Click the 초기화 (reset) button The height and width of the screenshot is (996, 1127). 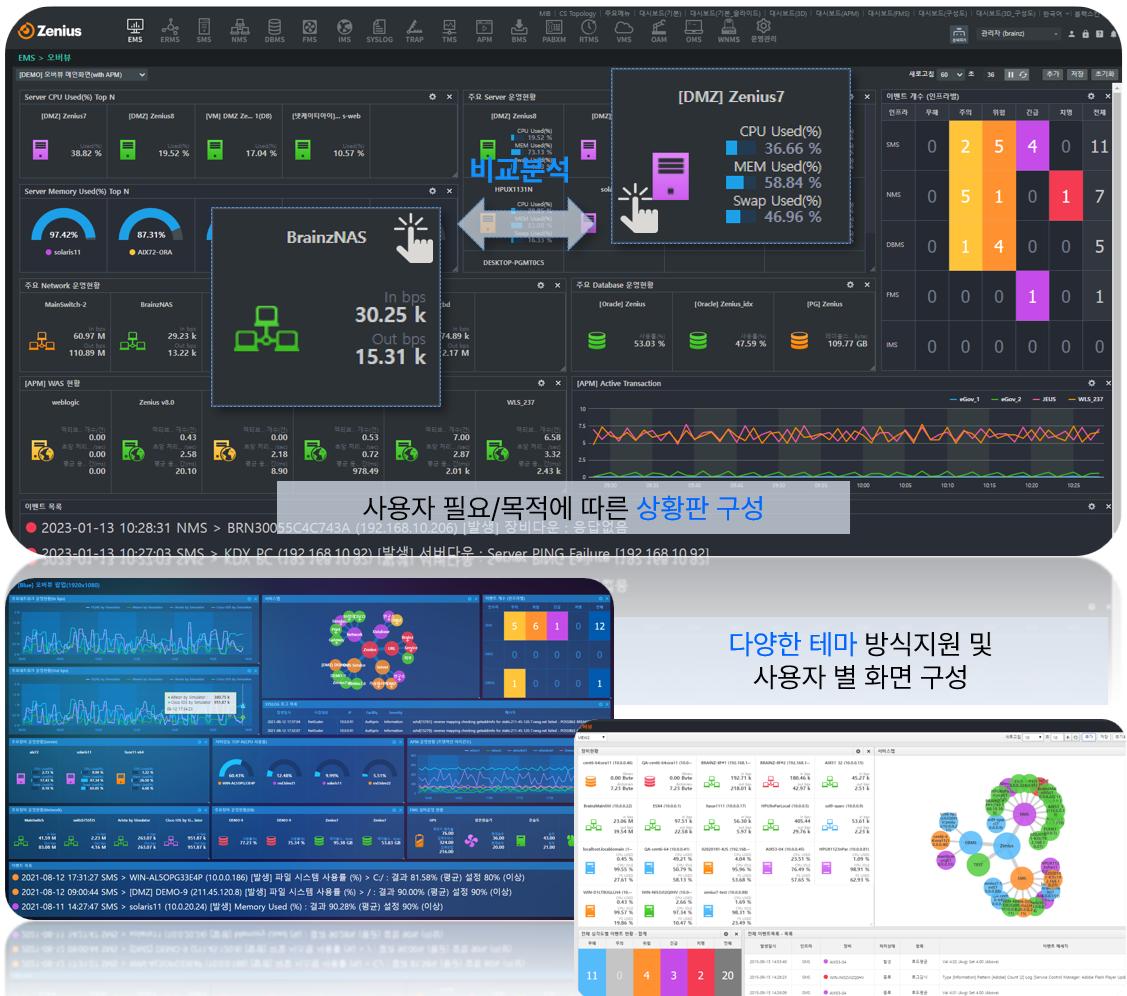coord(1104,75)
